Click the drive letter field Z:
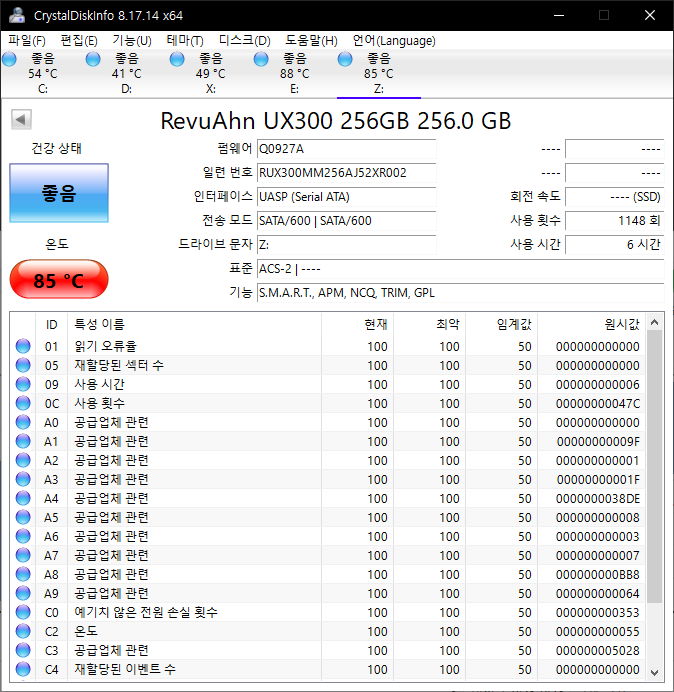Image resolution: width=674 pixels, height=692 pixels. tap(346, 244)
